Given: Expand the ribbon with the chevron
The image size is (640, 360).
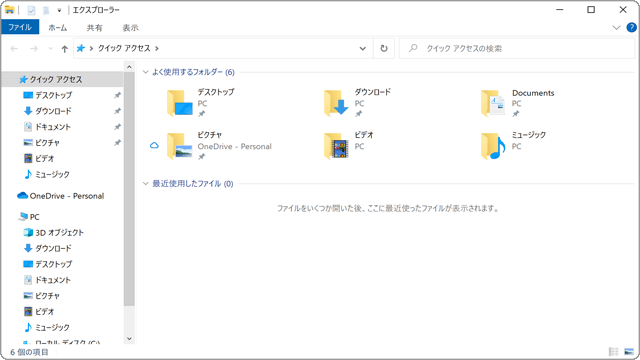Looking at the screenshot, I should pos(616,27).
